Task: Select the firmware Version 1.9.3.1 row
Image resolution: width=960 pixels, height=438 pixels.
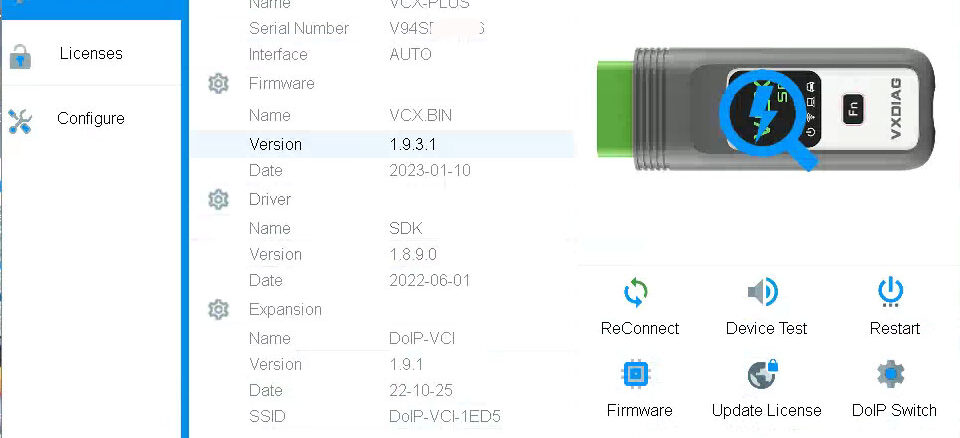Action: [x=383, y=144]
